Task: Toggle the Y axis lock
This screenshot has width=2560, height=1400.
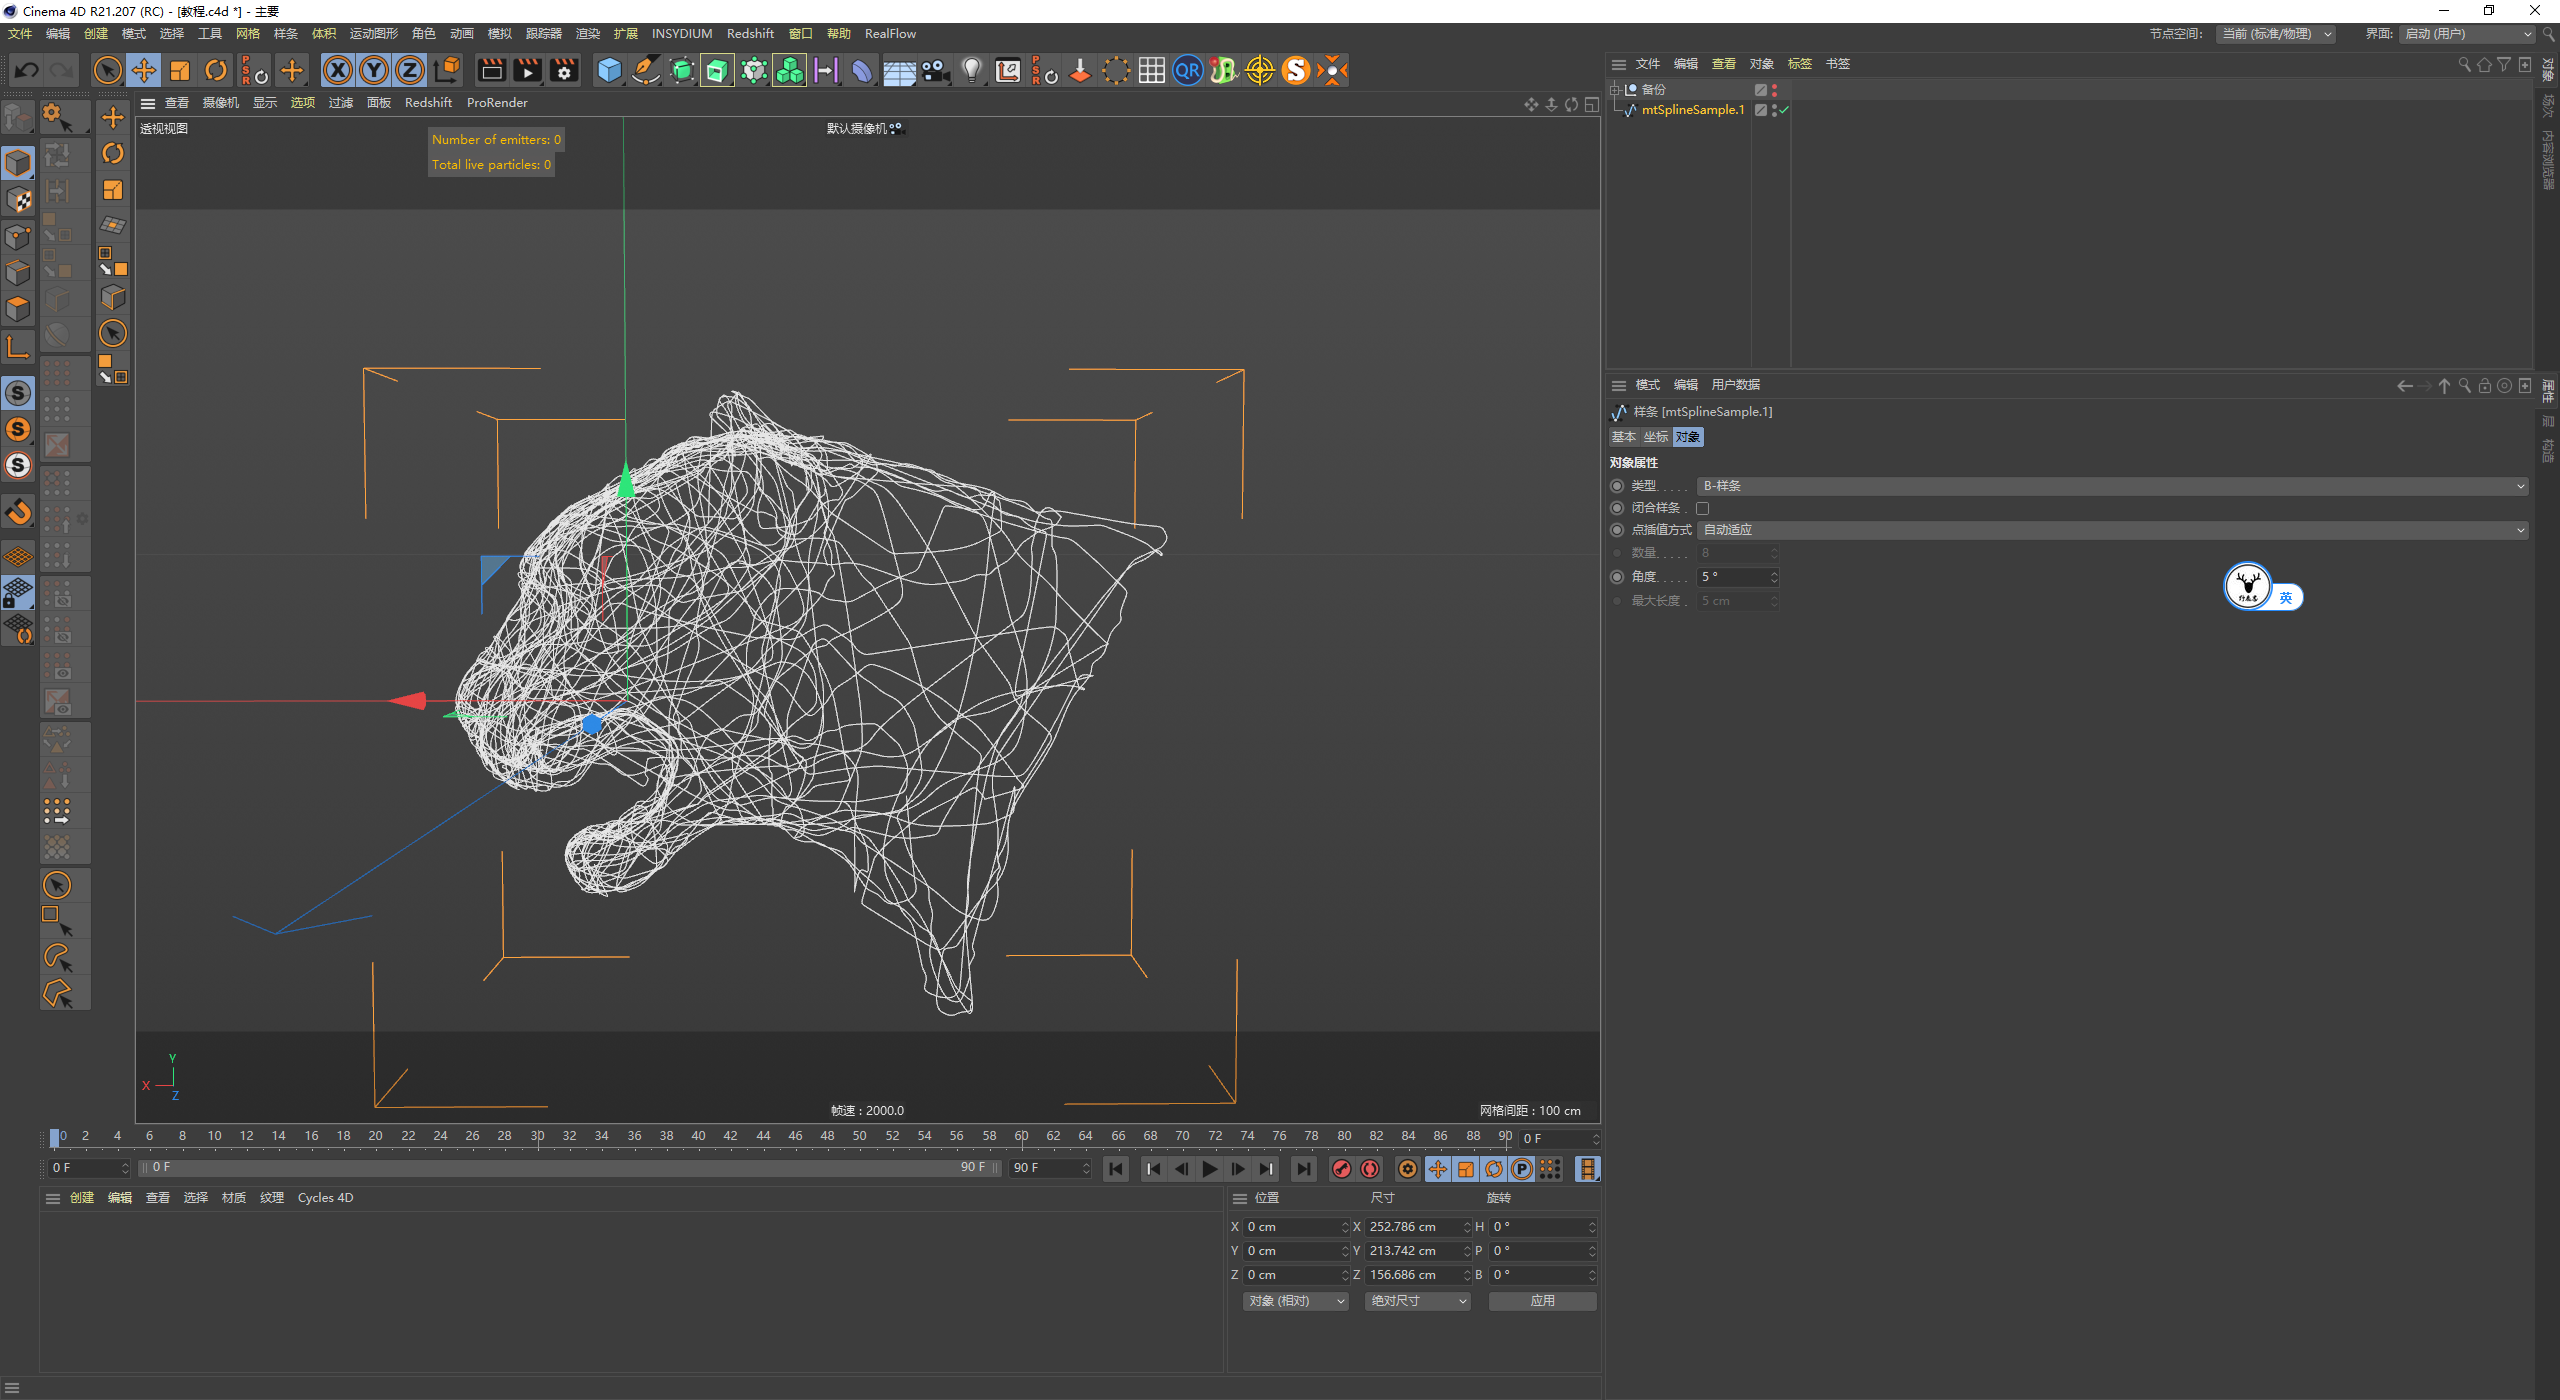Action: coord(373,70)
